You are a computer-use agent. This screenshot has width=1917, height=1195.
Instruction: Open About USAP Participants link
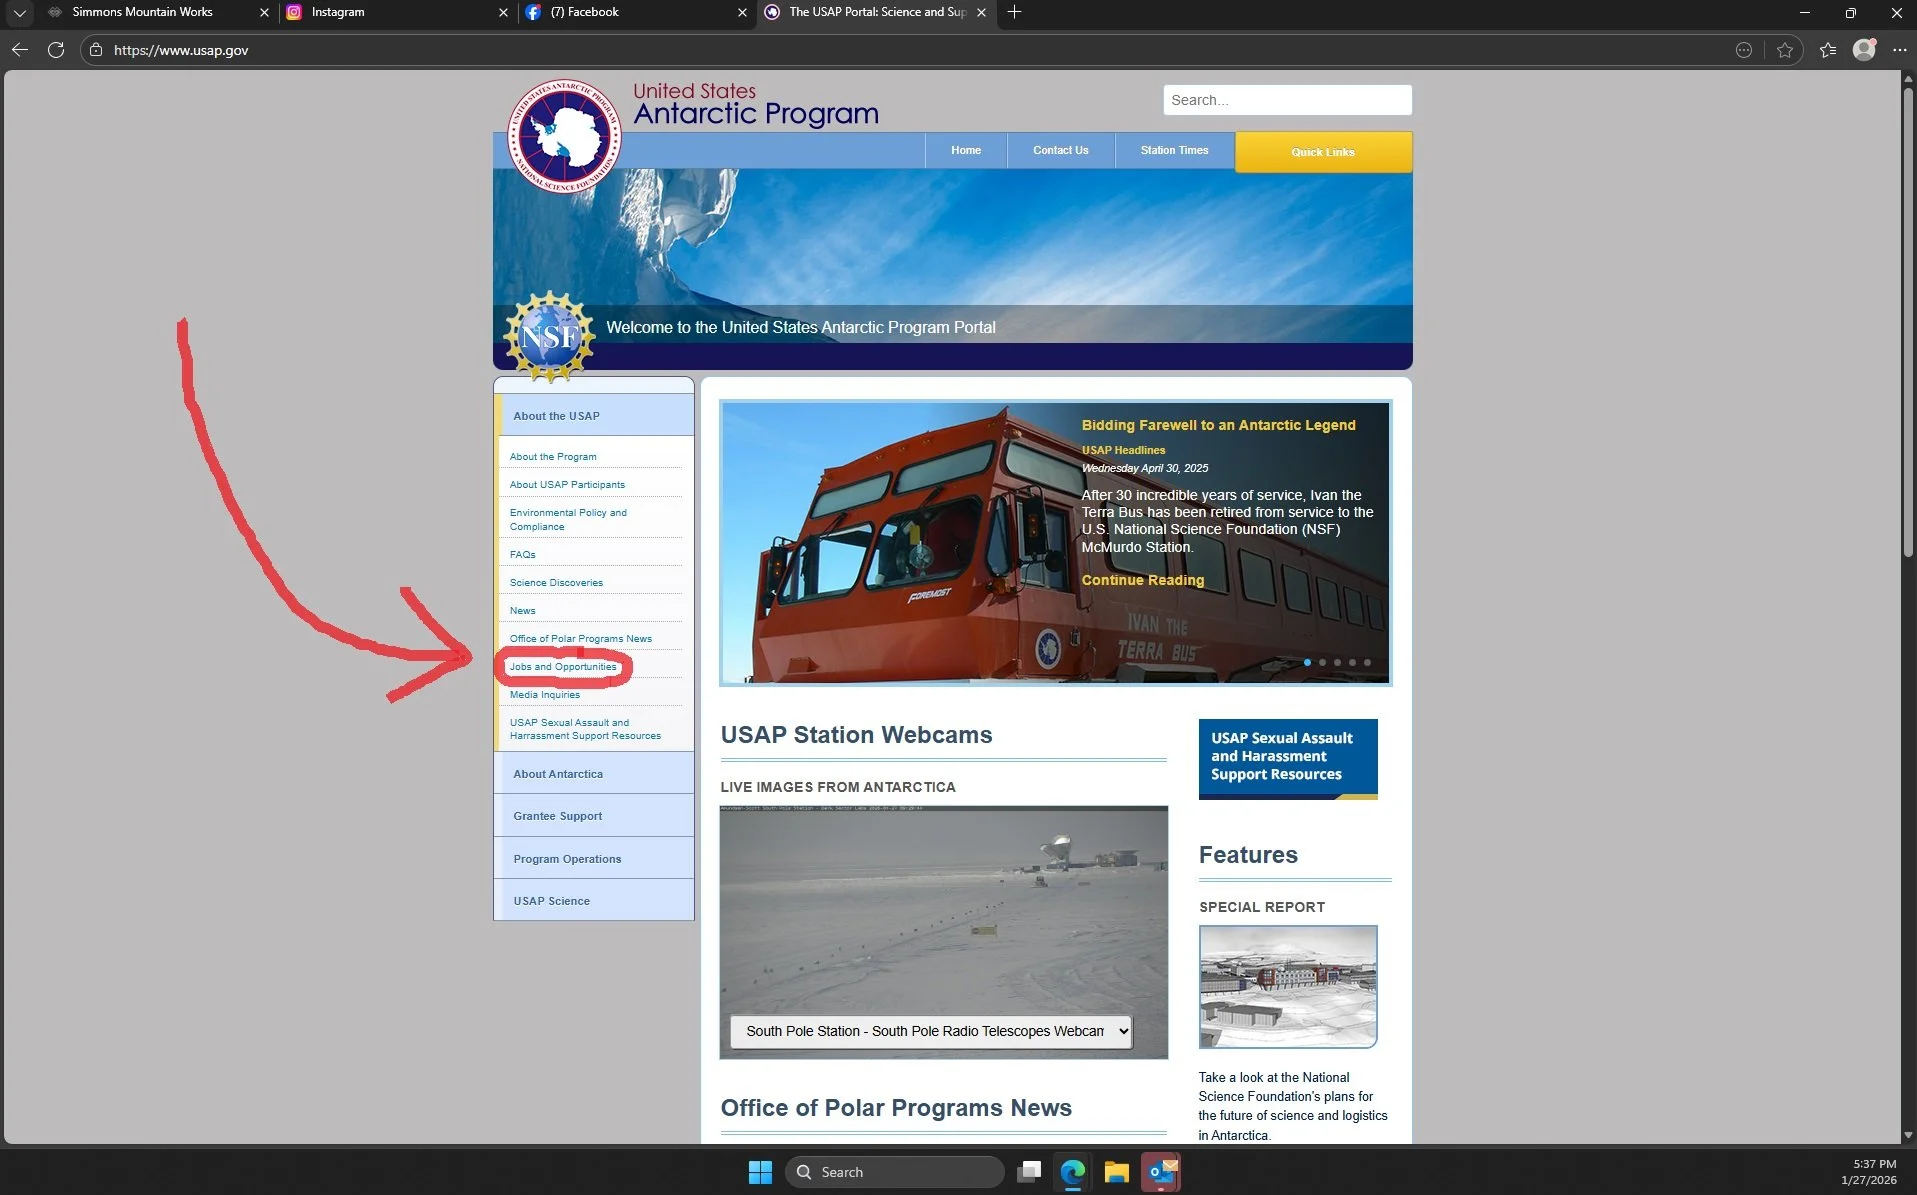tap(567, 484)
